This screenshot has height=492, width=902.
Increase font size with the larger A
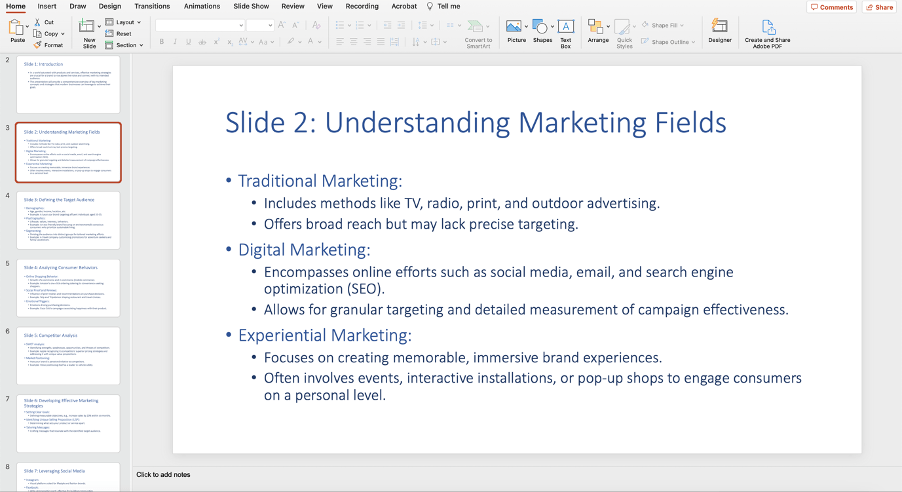(281, 25)
